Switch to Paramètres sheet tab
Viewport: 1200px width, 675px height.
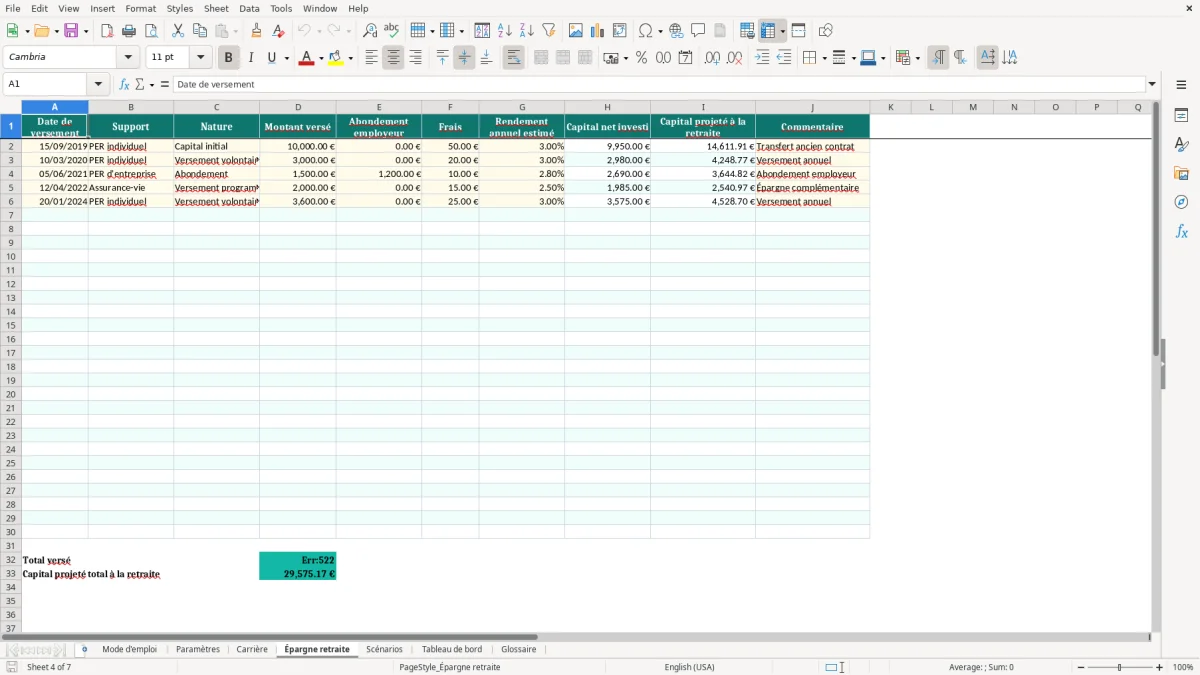point(198,649)
